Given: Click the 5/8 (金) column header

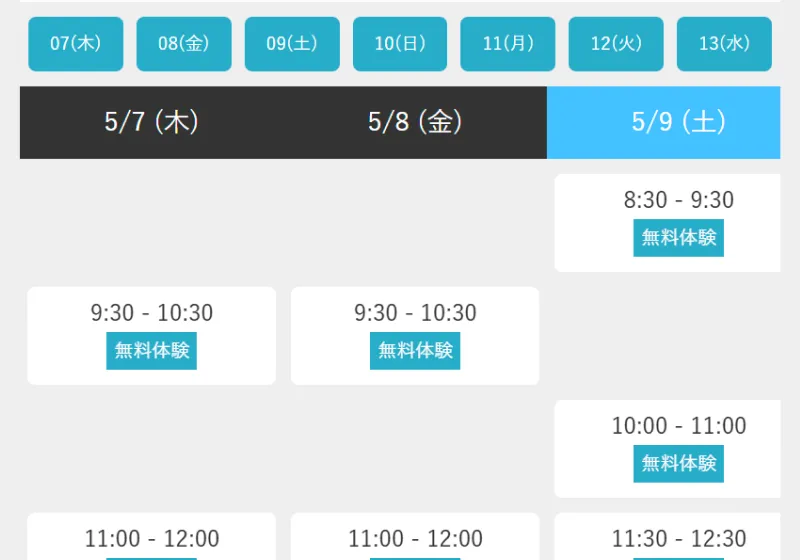Looking at the screenshot, I should click(415, 122).
